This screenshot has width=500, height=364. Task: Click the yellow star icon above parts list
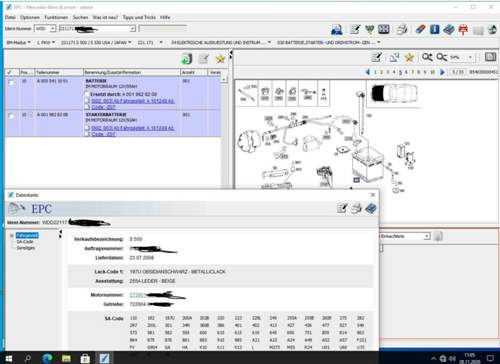pyautogui.click(x=220, y=59)
